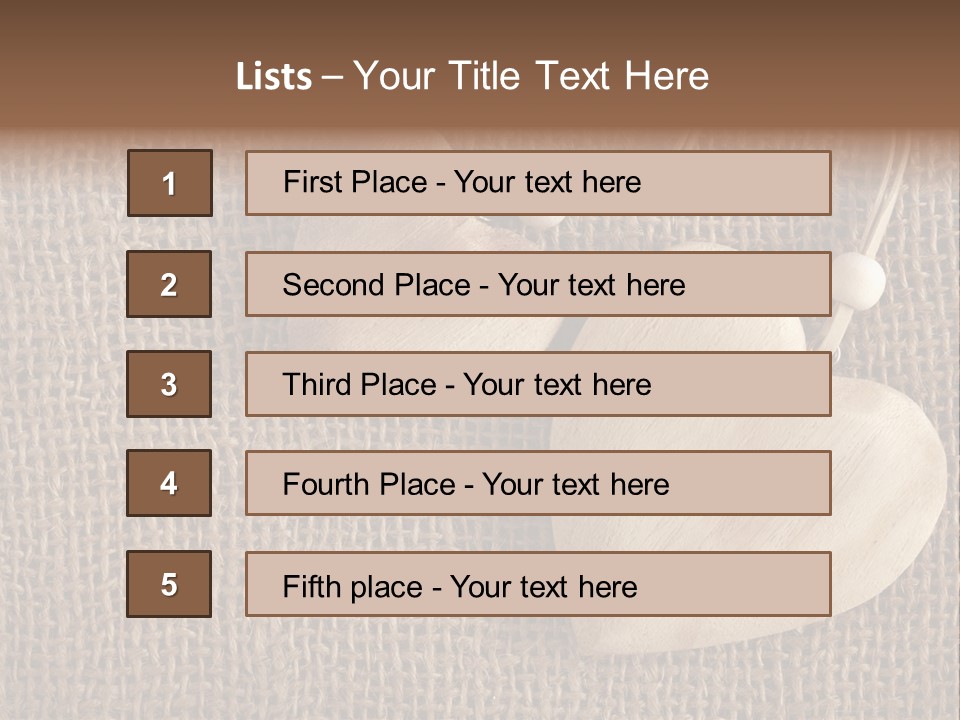960x720 pixels.
Task: Click the number 3 square
Action: 169,384
